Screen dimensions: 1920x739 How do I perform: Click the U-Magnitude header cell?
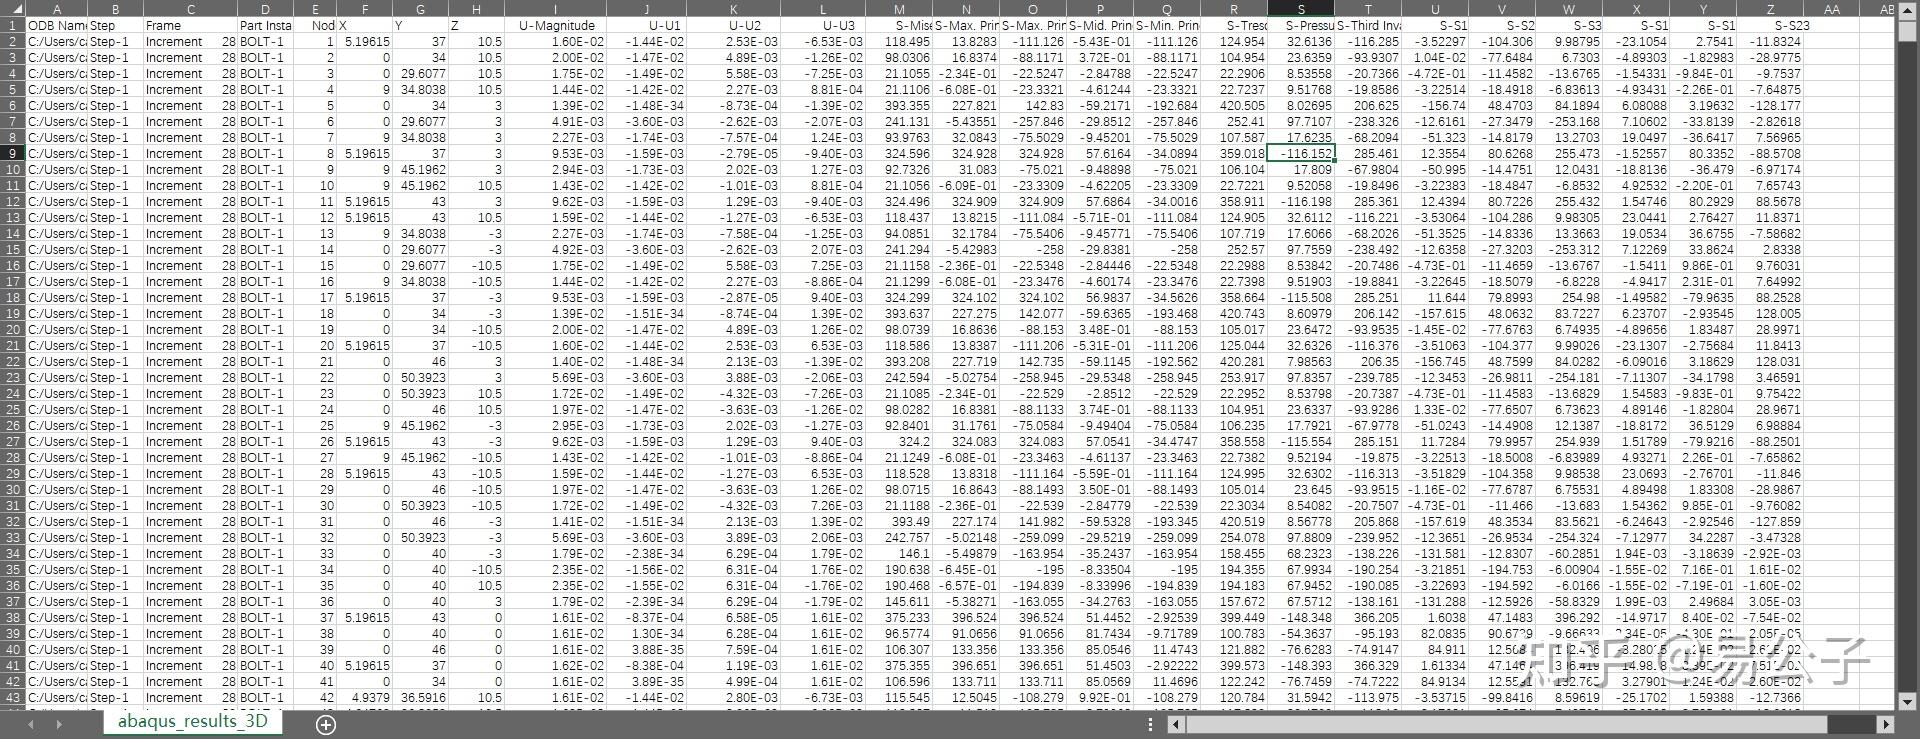[556, 26]
